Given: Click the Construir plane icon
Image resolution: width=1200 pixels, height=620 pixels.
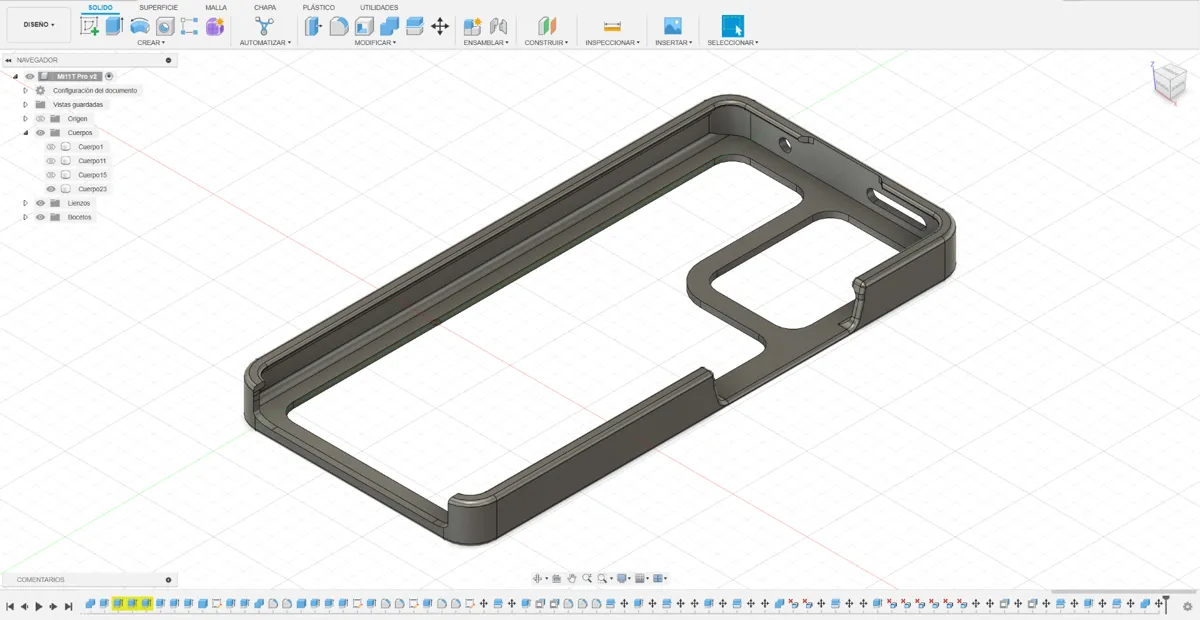Looking at the screenshot, I should (x=546, y=27).
